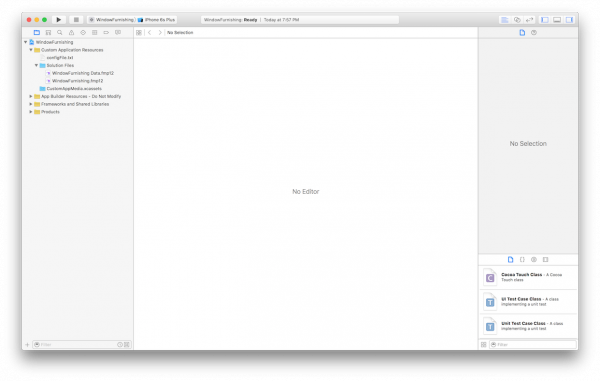Click the WindowFurnishing: Ready activity status

point(230,20)
